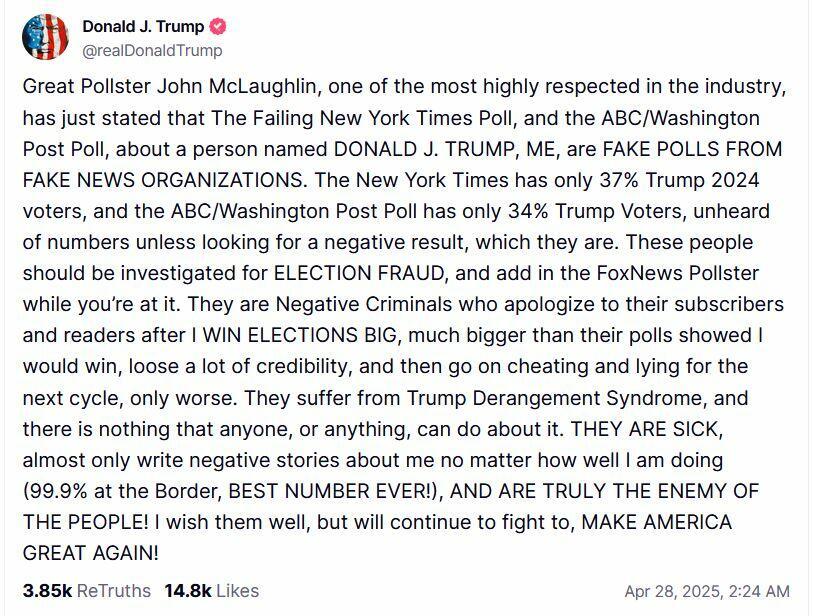Click the ReTruths label
Screen dimensions: 814x616
[114, 591]
